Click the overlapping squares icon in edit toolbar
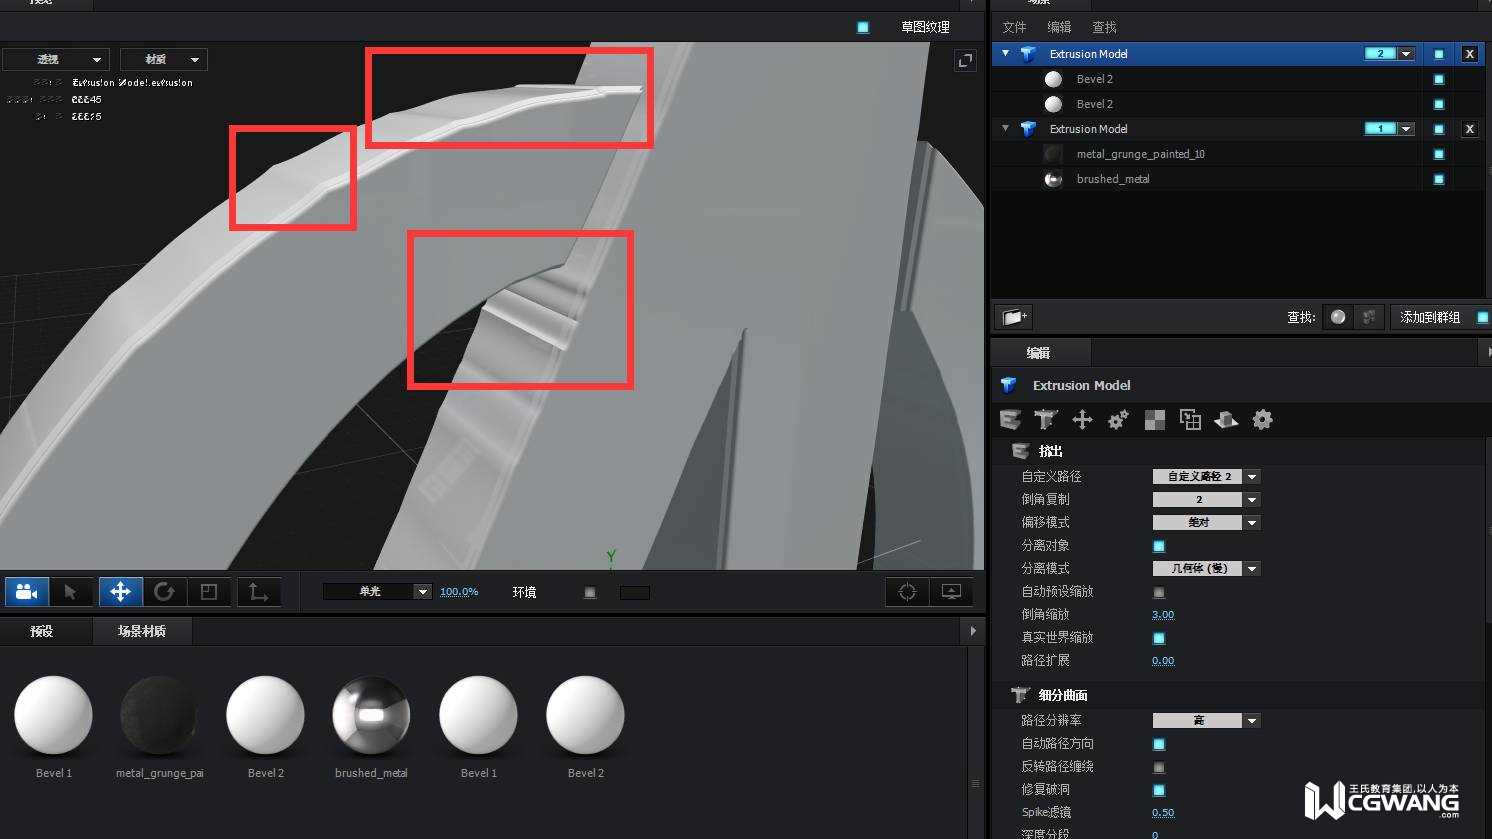Image resolution: width=1492 pixels, height=839 pixels. click(1190, 420)
